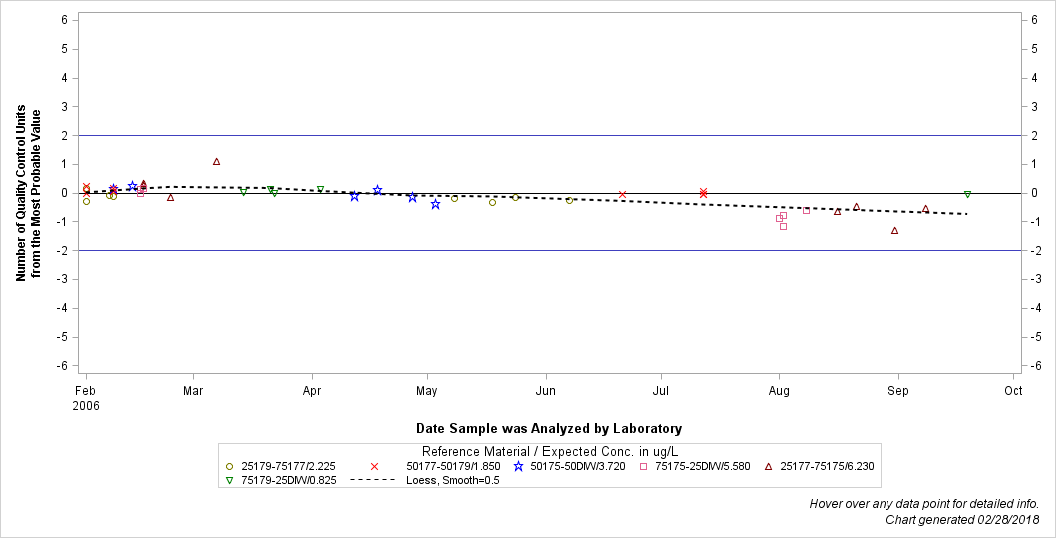1056x538 pixels.
Task: Click the legend title Reference Material / Expected Conc.
Action: coord(549,451)
